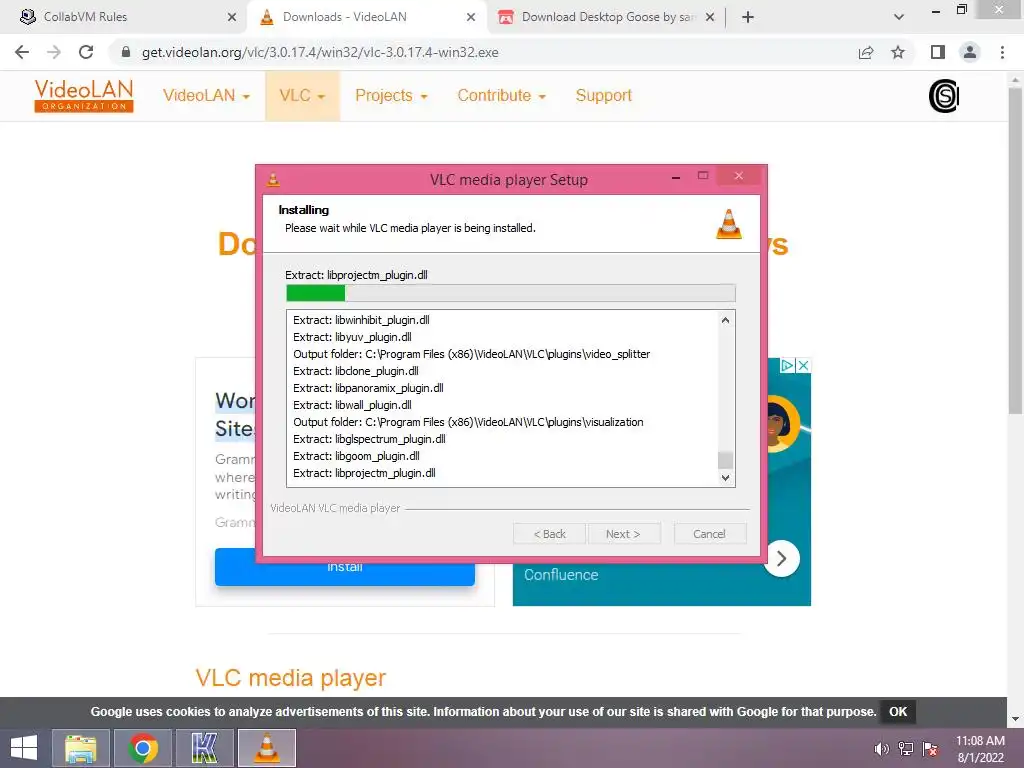Select the Downloads - VideoLAN tab
The image size is (1024, 768).
366,17
